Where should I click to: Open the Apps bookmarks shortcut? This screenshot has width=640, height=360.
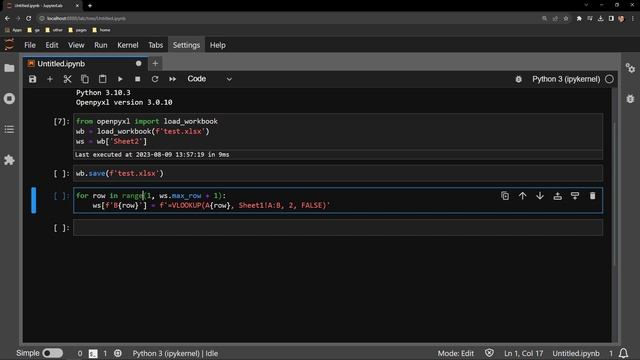tap(13, 30)
